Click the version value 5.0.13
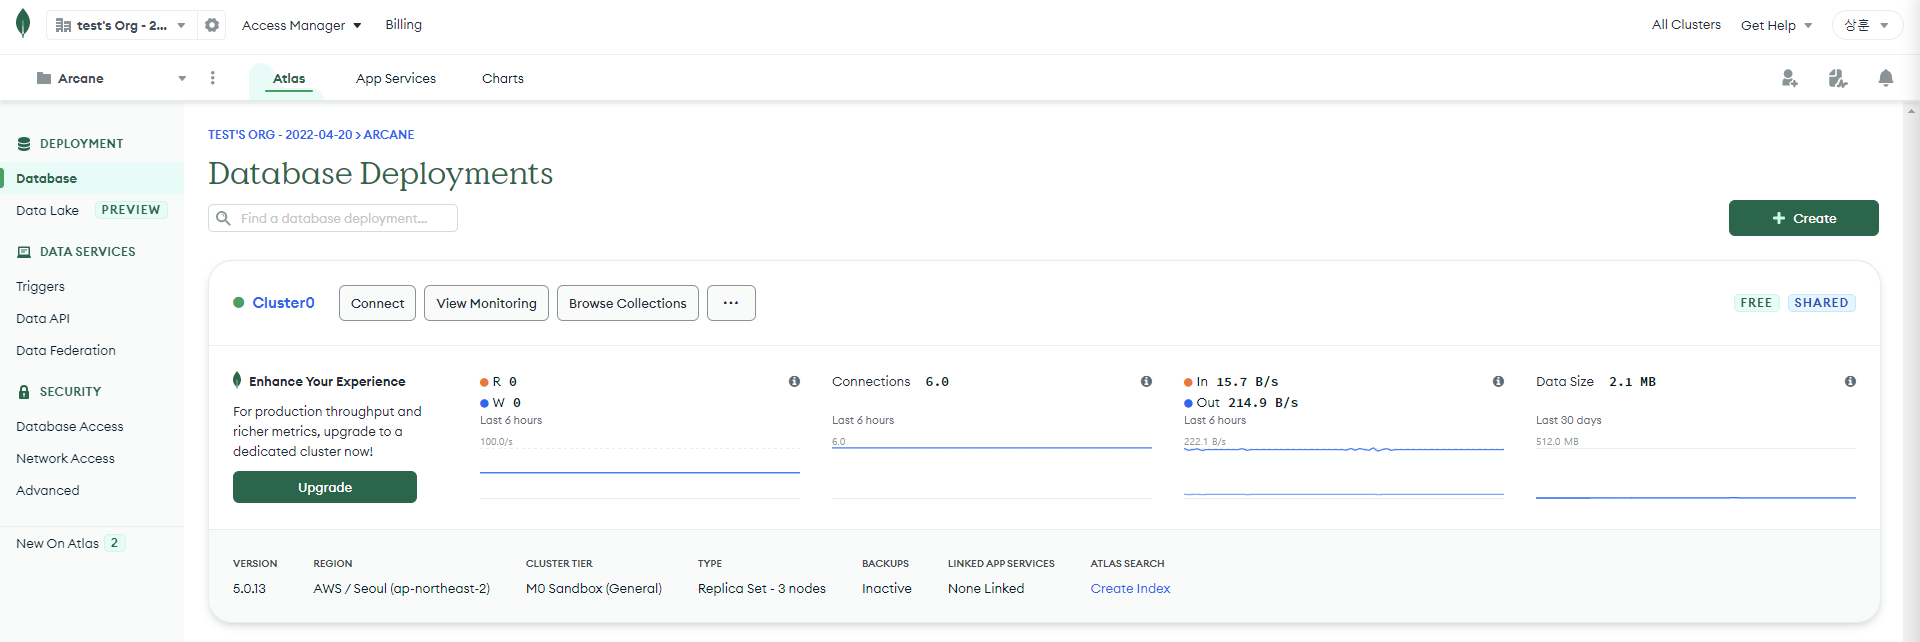The height and width of the screenshot is (642, 1920). [250, 588]
